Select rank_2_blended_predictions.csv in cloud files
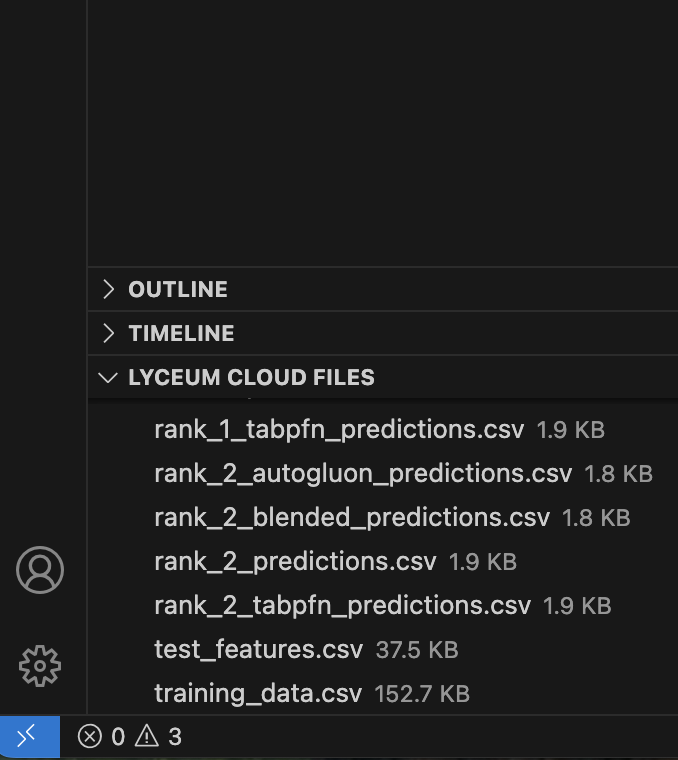The image size is (678, 760). tap(352, 517)
